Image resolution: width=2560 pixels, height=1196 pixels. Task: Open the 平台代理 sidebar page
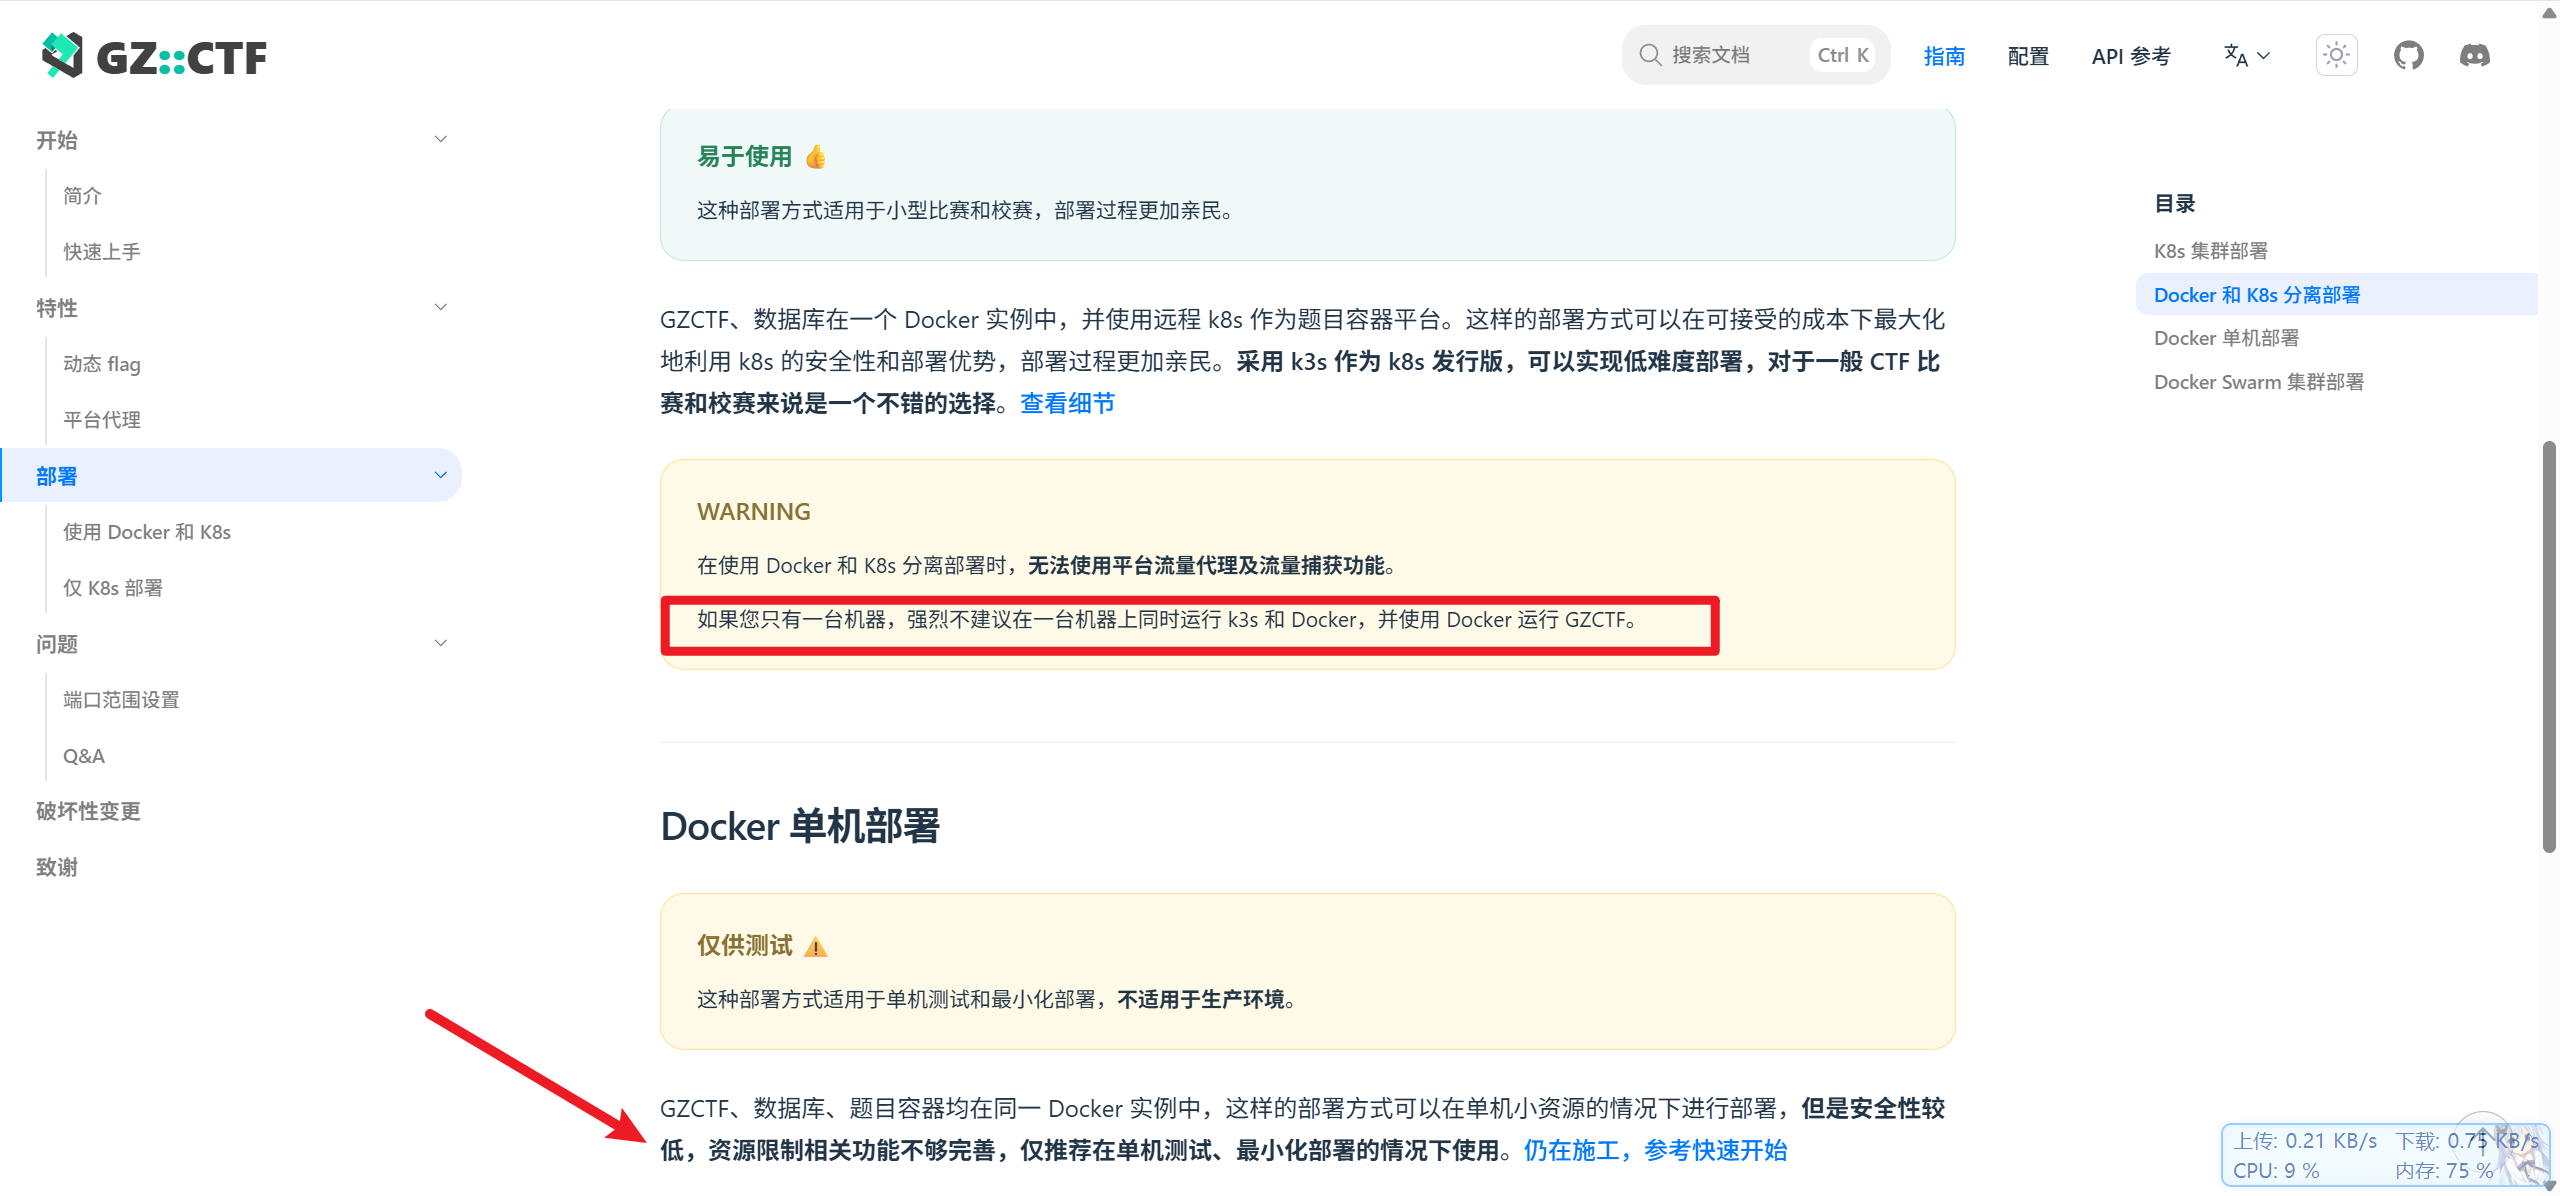tap(102, 420)
